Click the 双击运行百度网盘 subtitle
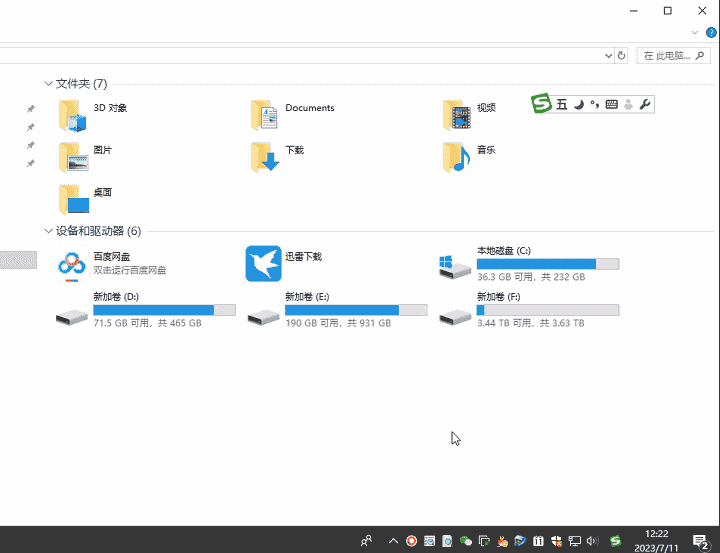The width and height of the screenshot is (720, 553). coord(129,270)
